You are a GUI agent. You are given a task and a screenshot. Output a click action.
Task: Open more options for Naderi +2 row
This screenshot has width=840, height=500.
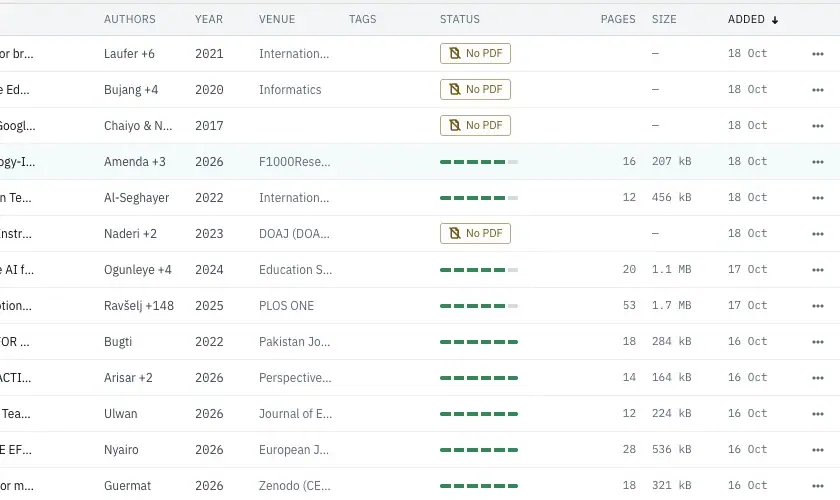click(818, 234)
